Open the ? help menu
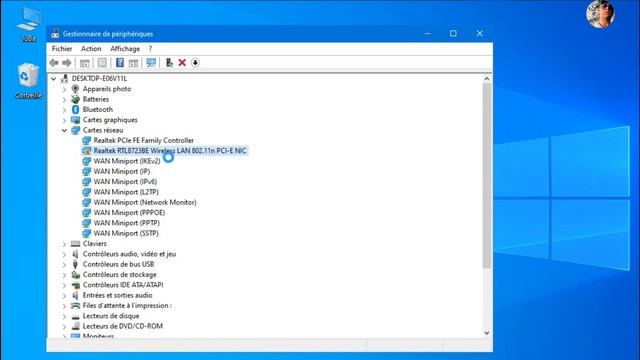Viewport: 640px width, 360px height. coord(150,49)
